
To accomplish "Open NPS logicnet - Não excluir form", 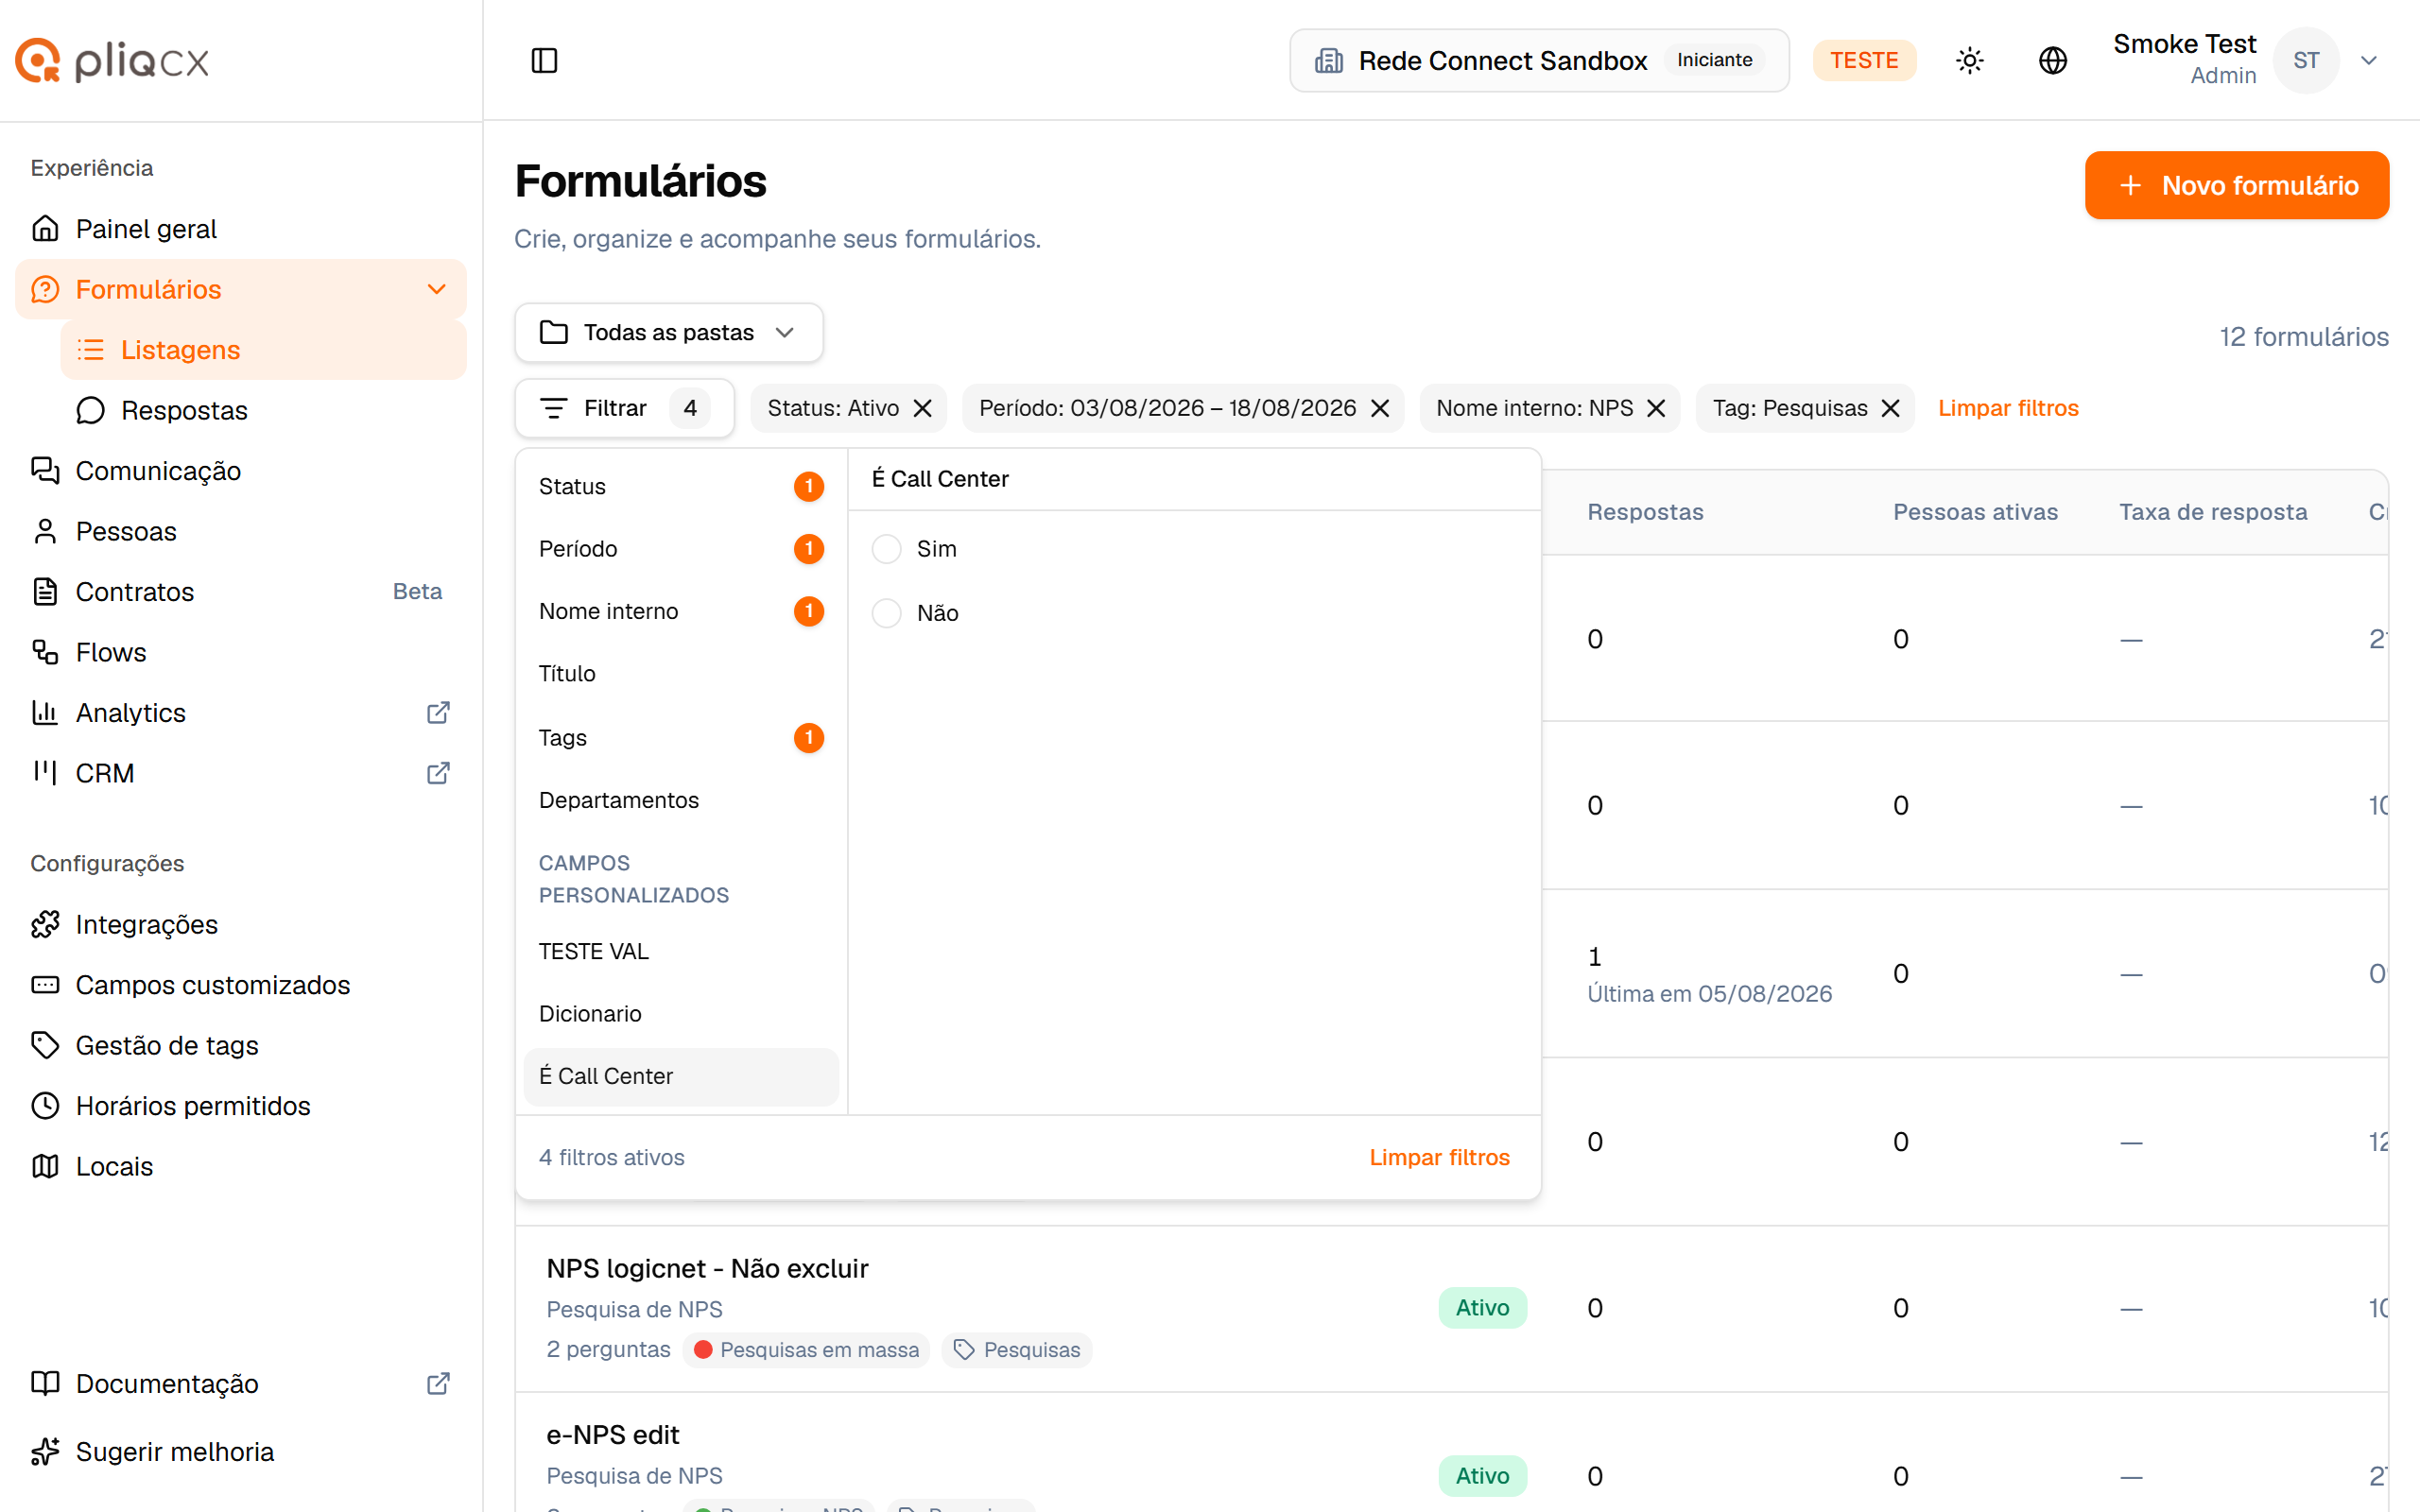I will 707,1268.
